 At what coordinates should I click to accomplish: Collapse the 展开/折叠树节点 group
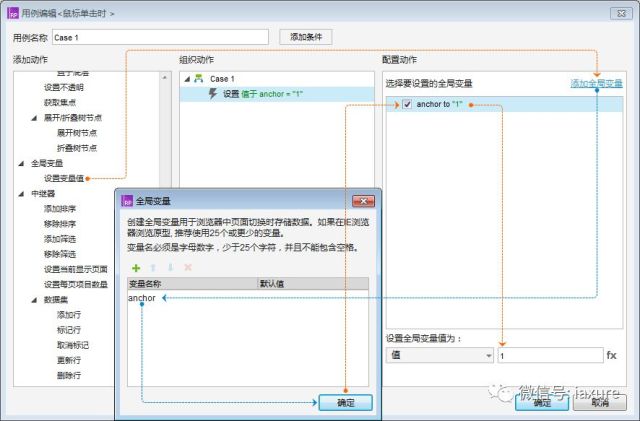point(34,118)
